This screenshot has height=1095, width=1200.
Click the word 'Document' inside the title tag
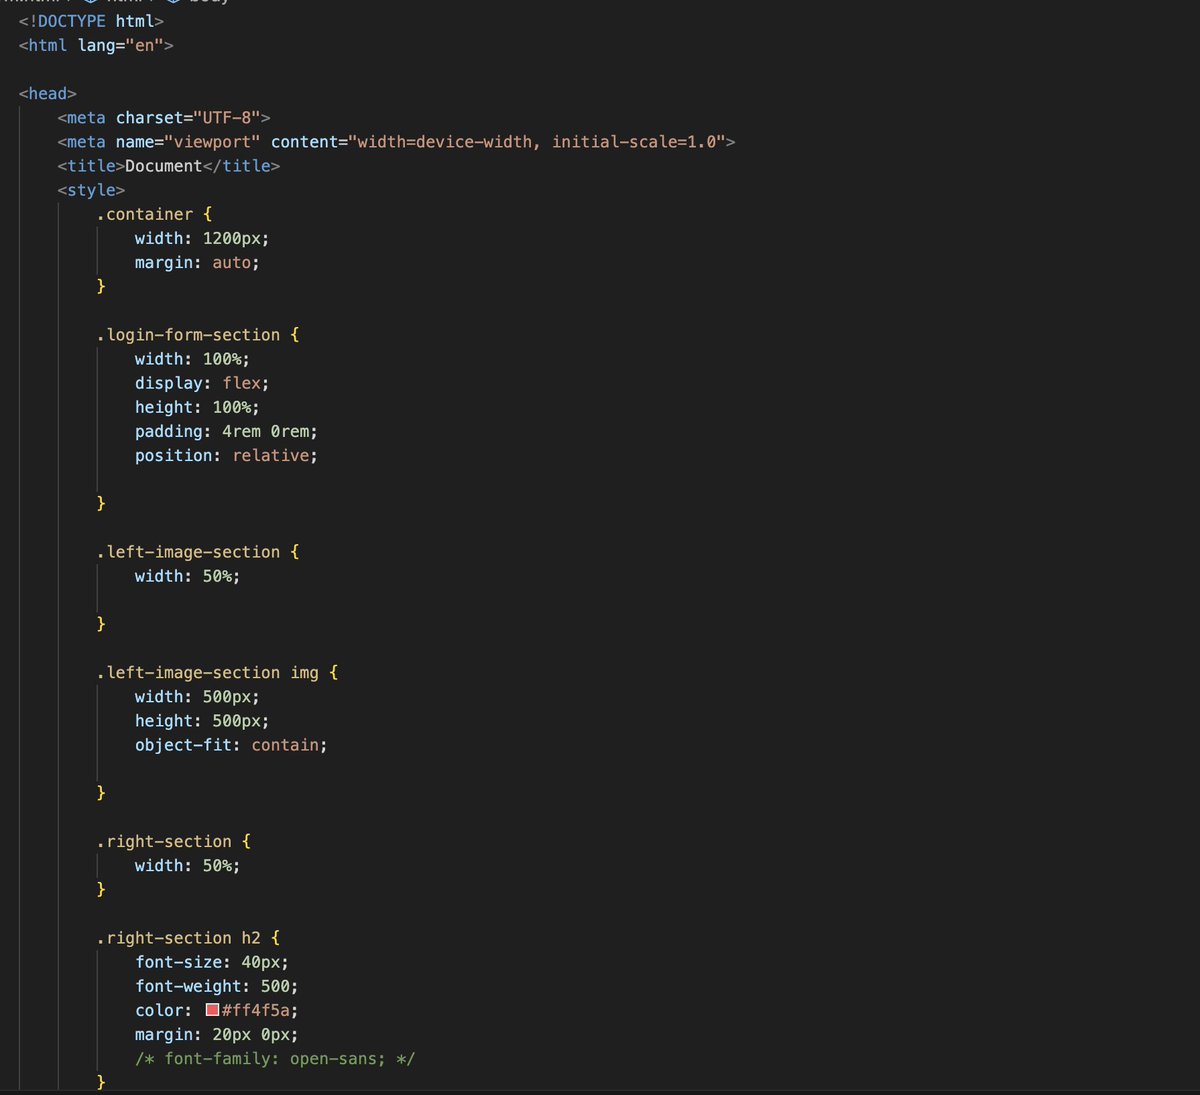tap(164, 166)
